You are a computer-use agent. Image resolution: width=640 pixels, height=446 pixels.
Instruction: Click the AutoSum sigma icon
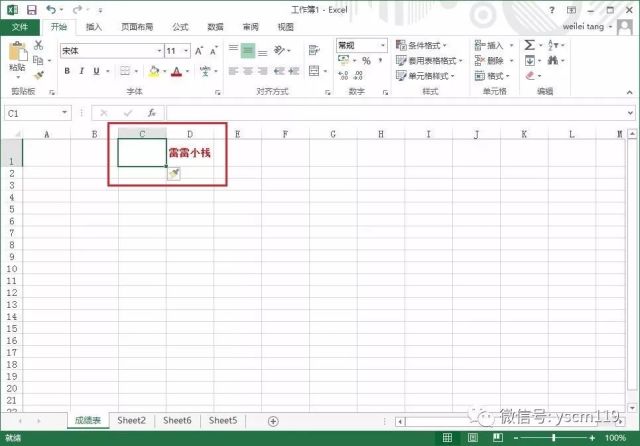(x=529, y=45)
